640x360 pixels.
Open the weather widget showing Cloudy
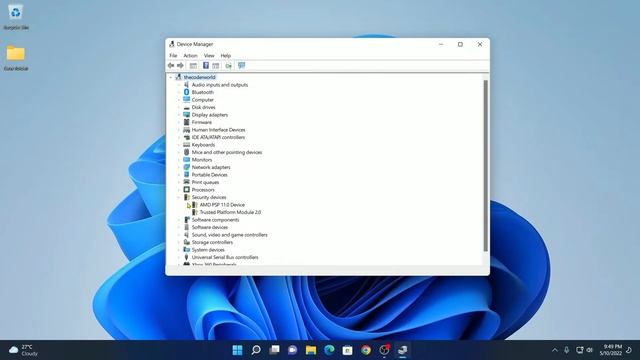tap(24, 350)
